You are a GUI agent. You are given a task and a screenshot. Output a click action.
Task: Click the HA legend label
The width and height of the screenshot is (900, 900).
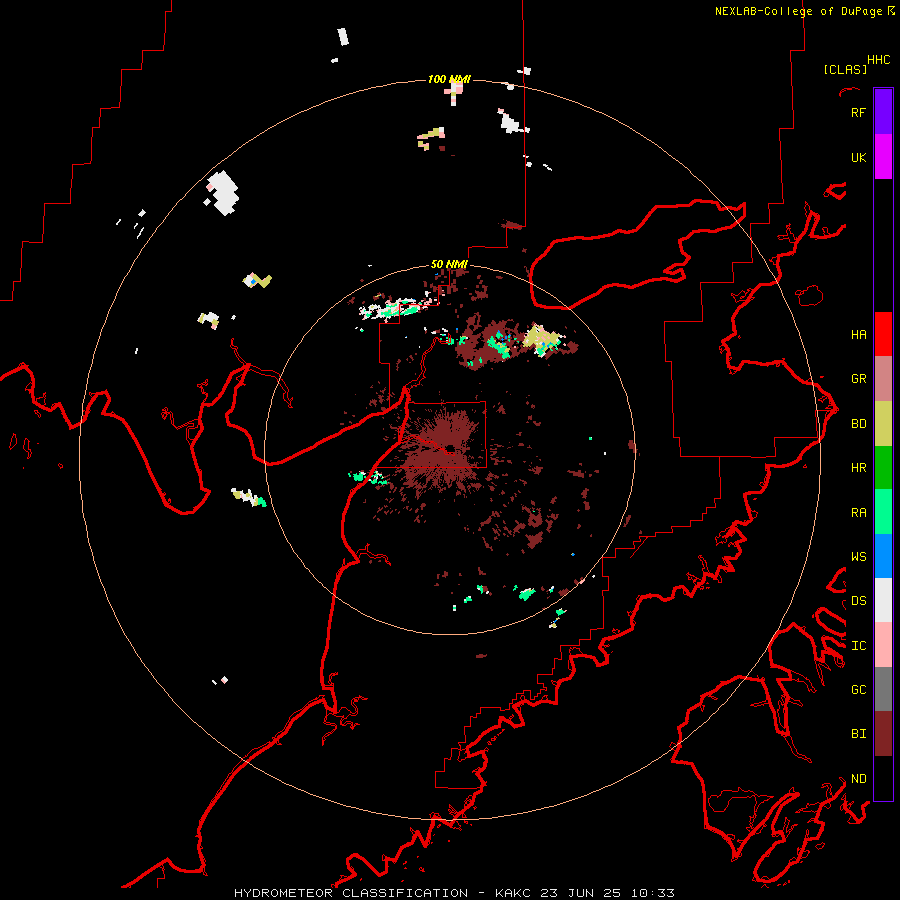tap(858, 335)
